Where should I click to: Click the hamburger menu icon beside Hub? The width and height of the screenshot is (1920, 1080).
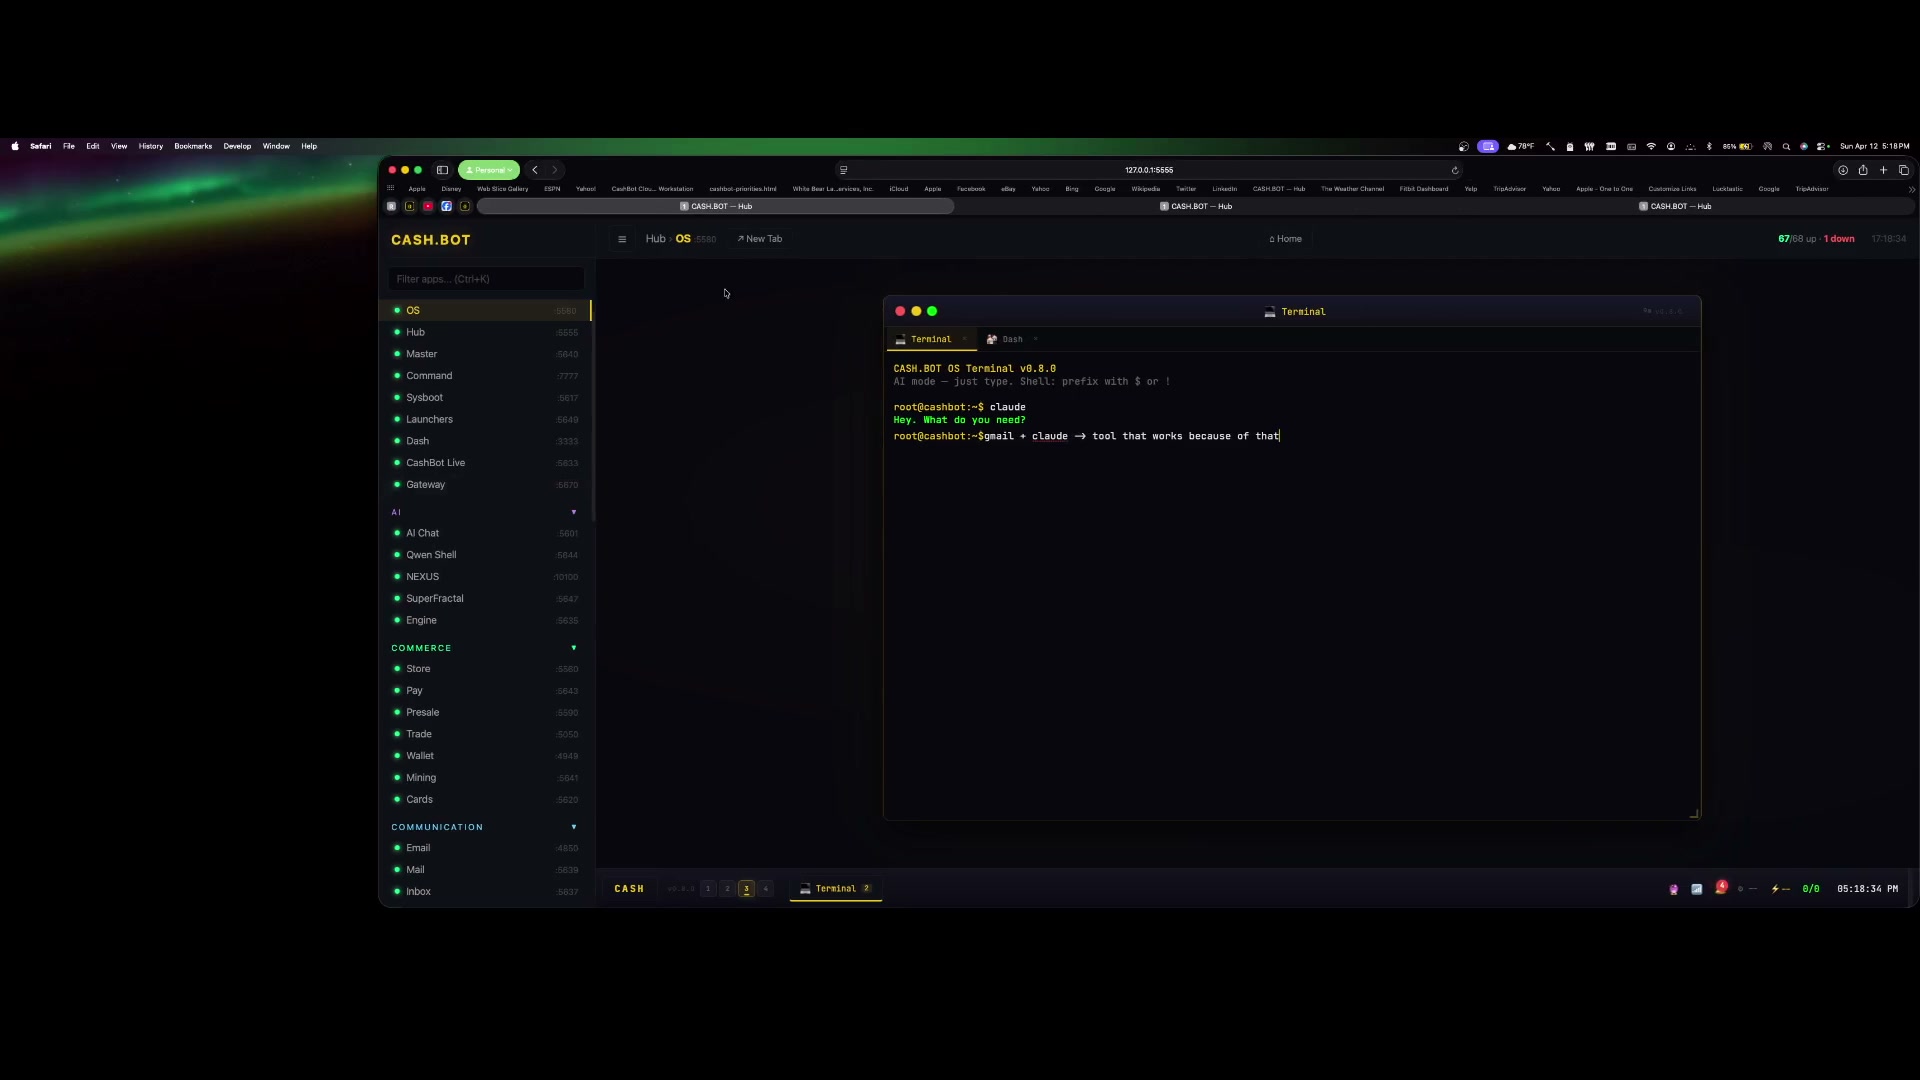point(622,239)
